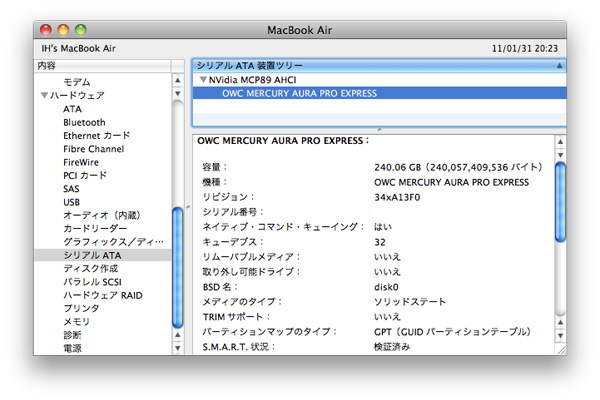This screenshot has width=600, height=400.
Task: Click the sidebar scrollbar bottom down arrow
Action: (178, 348)
